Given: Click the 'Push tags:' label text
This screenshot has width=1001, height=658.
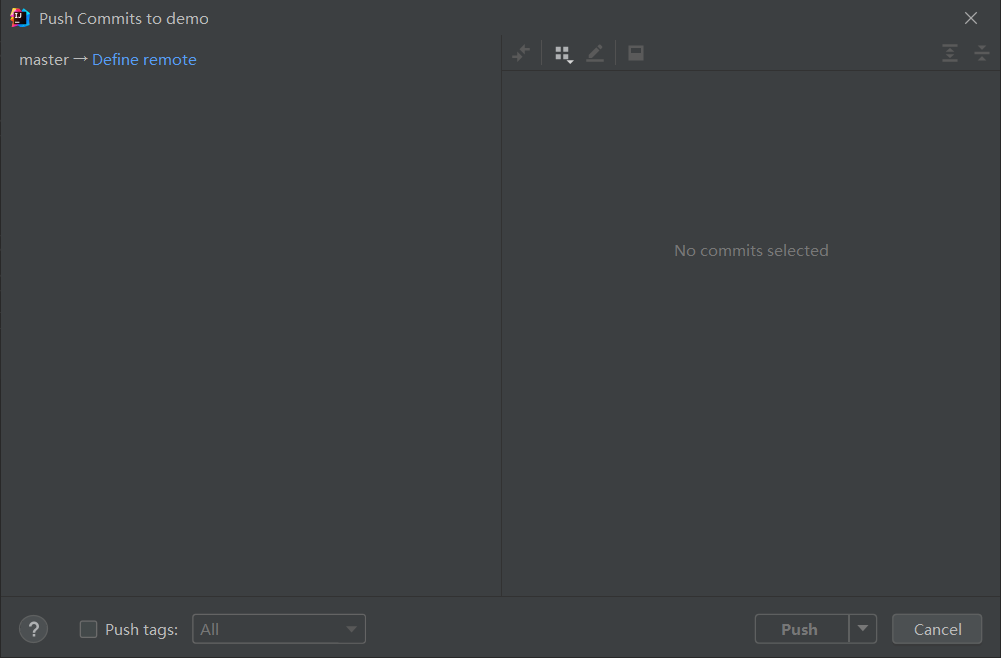Looking at the screenshot, I should point(141,629).
